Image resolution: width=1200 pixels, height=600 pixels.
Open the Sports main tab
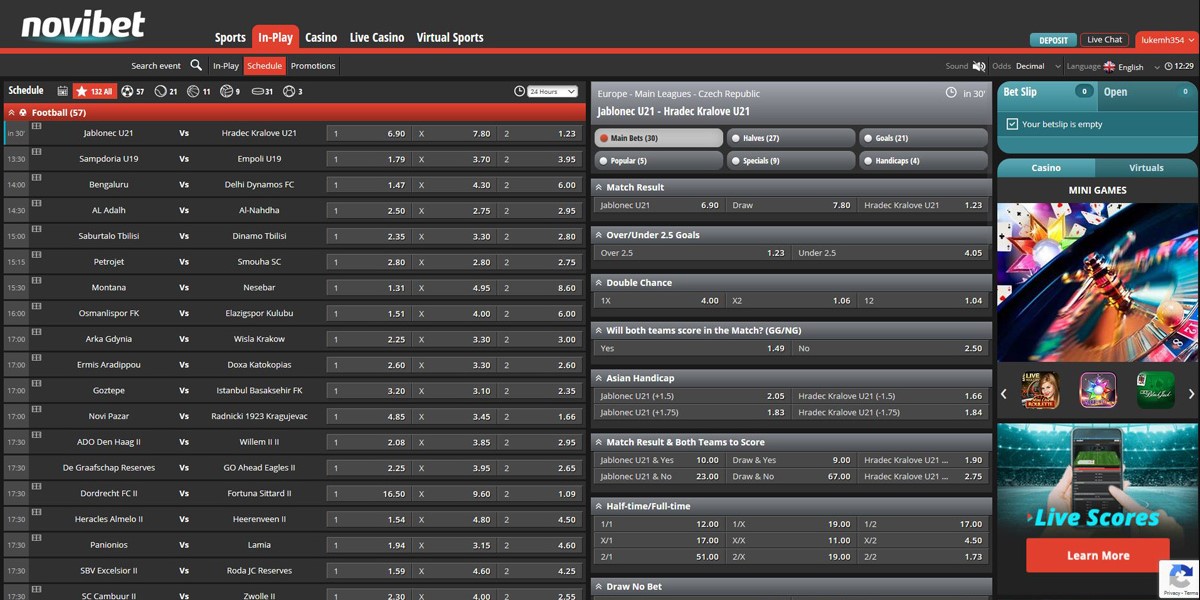(230, 38)
